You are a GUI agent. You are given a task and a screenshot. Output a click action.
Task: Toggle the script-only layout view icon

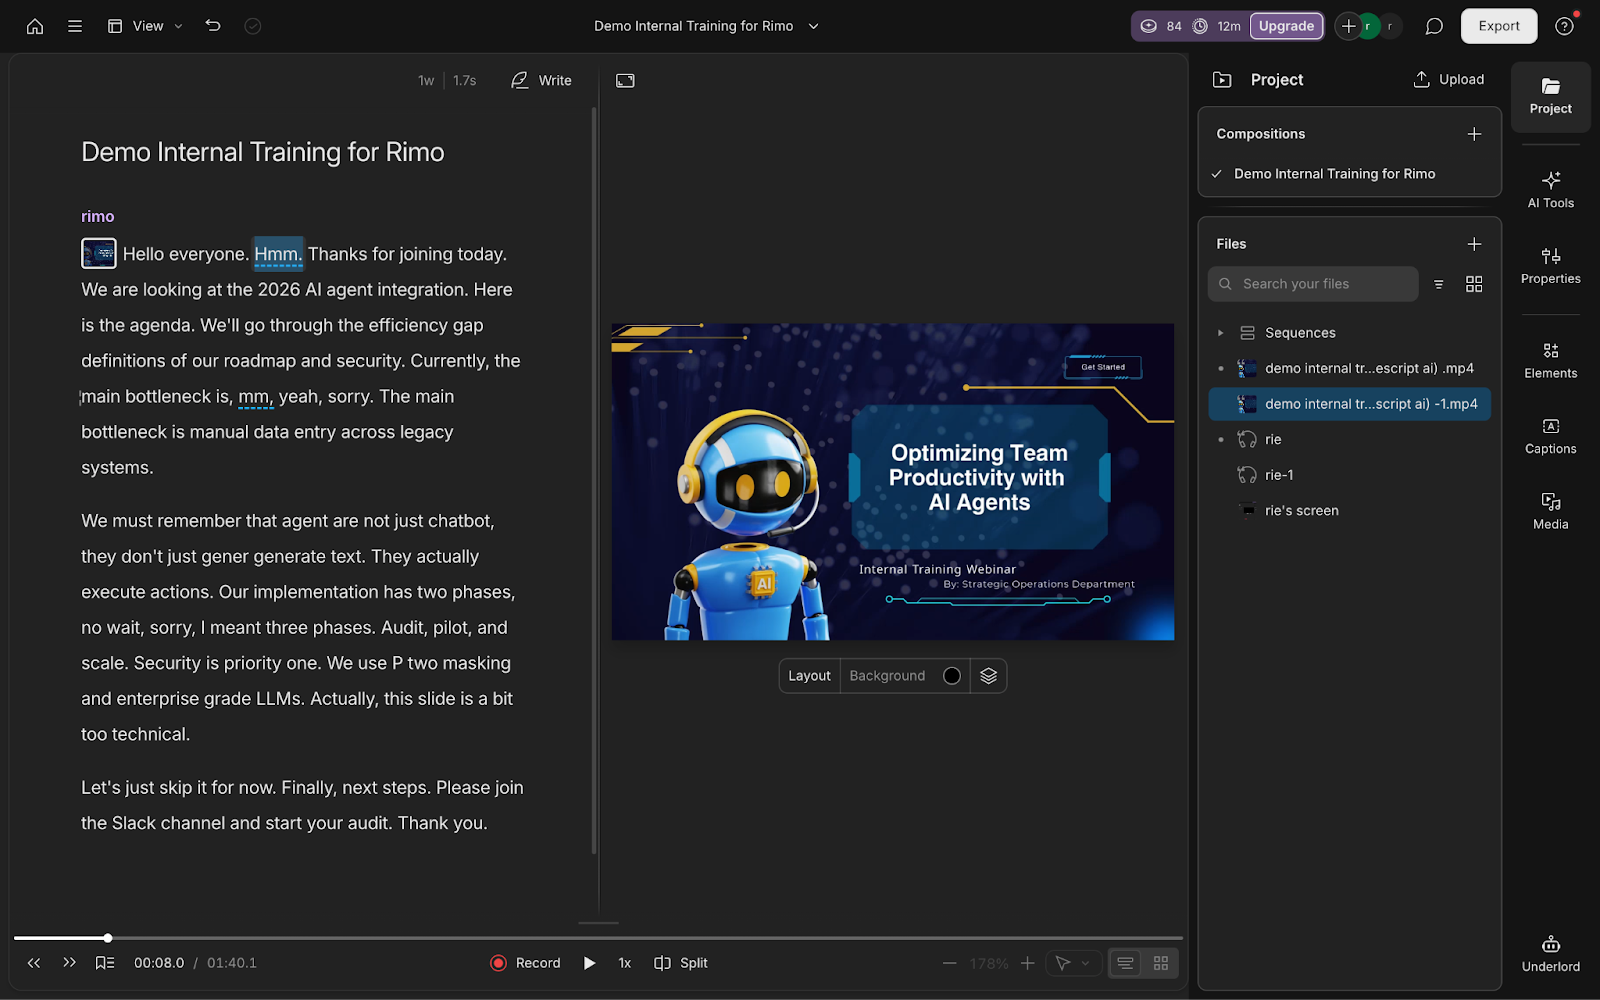pos(1125,963)
